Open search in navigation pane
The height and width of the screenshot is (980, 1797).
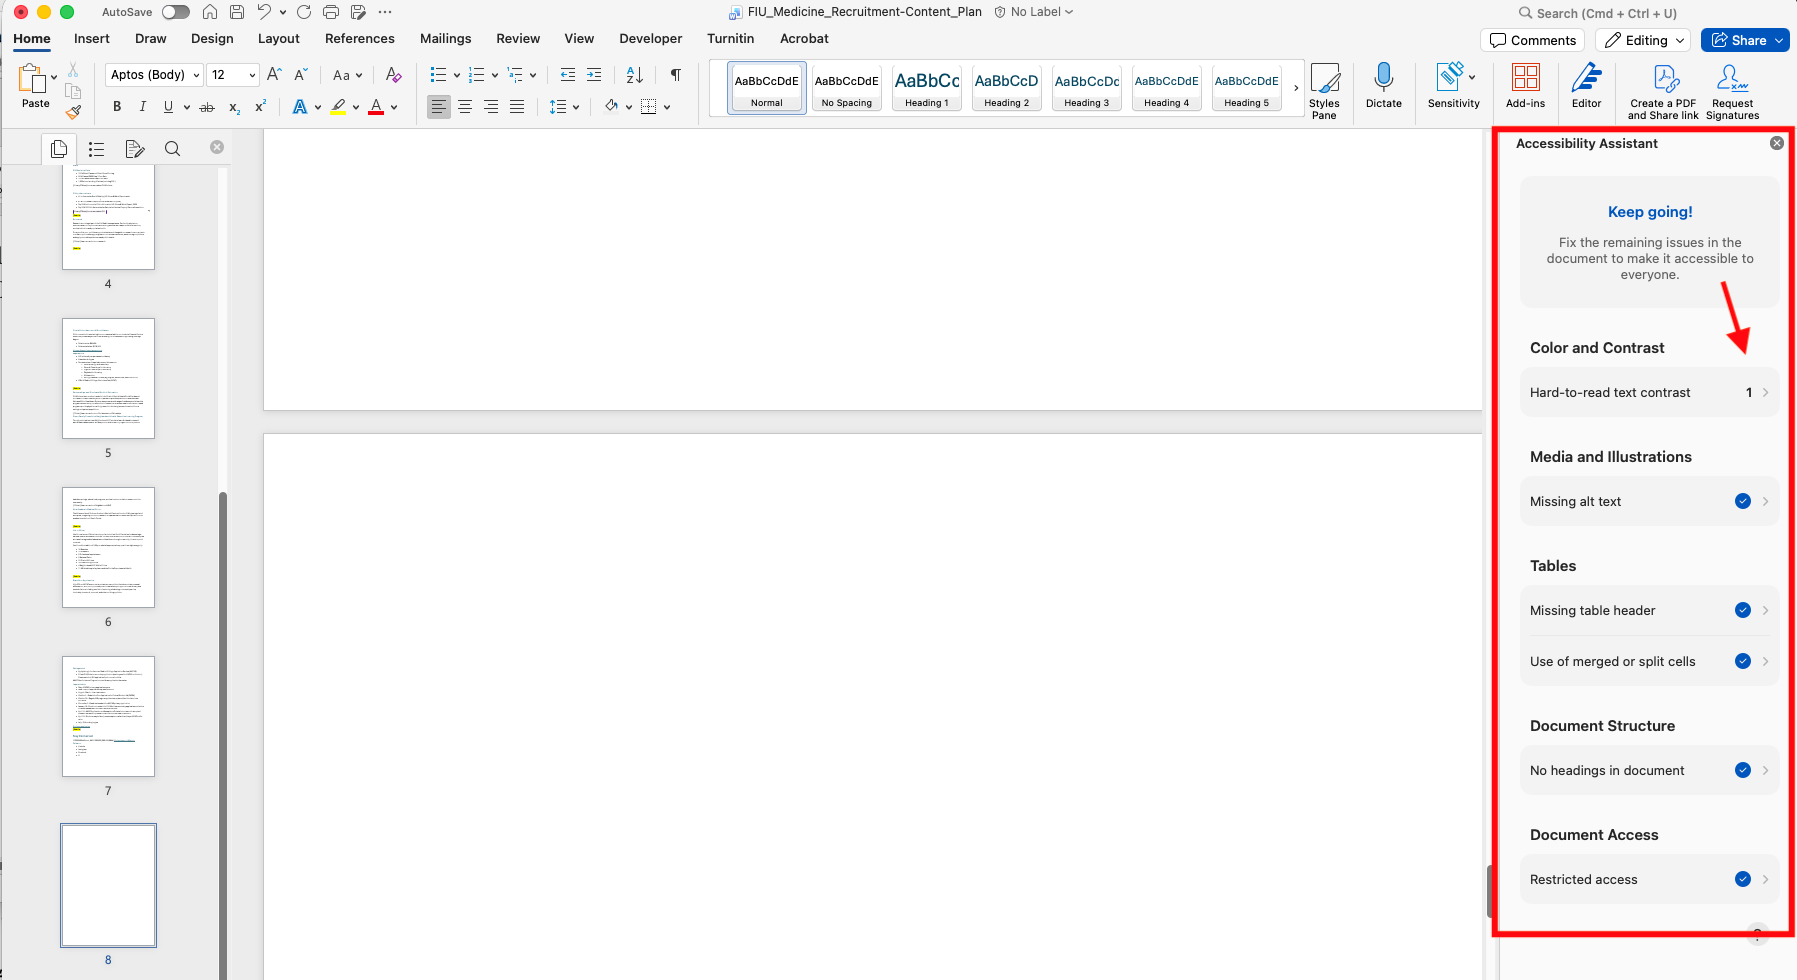click(x=172, y=149)
